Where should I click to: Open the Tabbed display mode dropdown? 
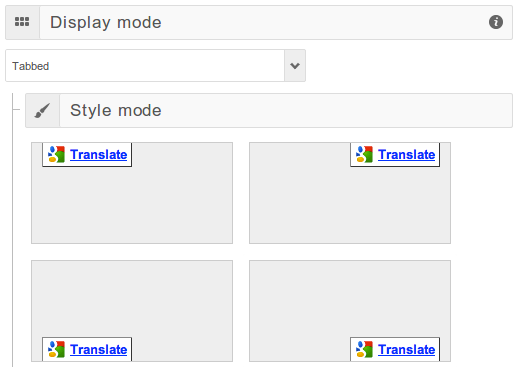pos(155,66)
